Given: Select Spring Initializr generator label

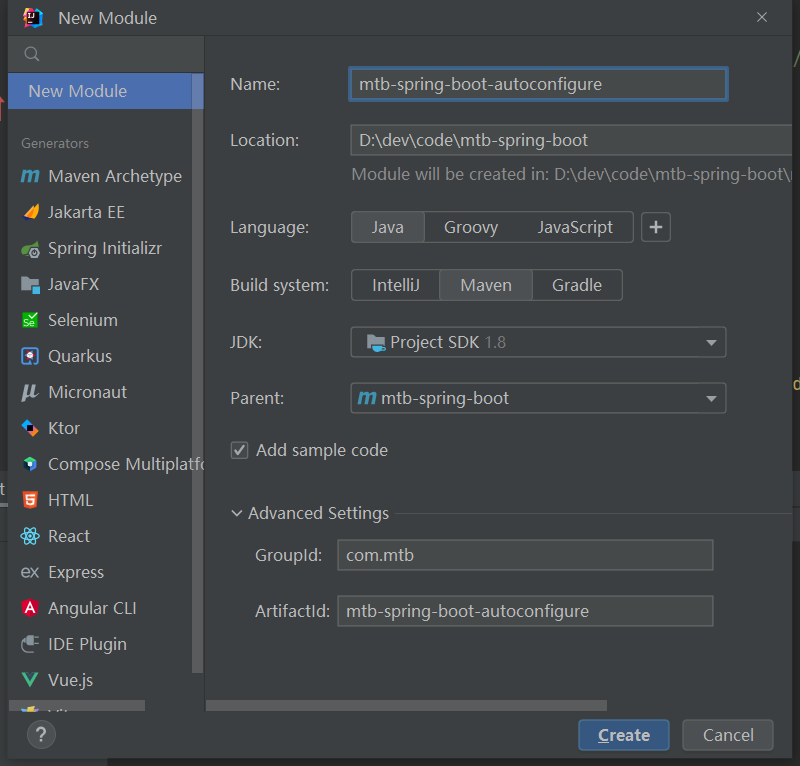Looking at the screenshot, I should click(x=105, y=249).
